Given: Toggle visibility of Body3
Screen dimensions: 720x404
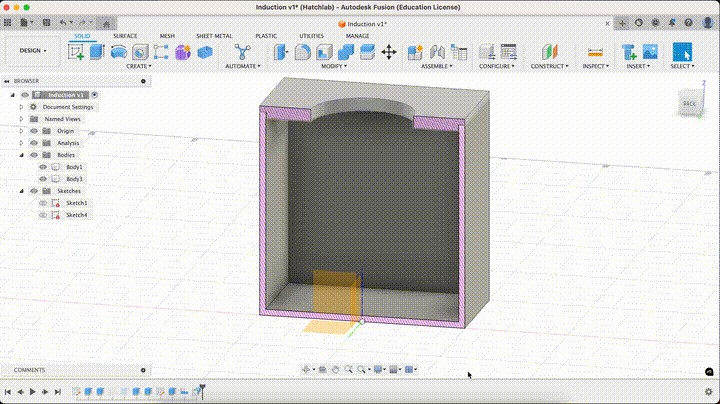Looking at the screenshot, I should 43,179.
